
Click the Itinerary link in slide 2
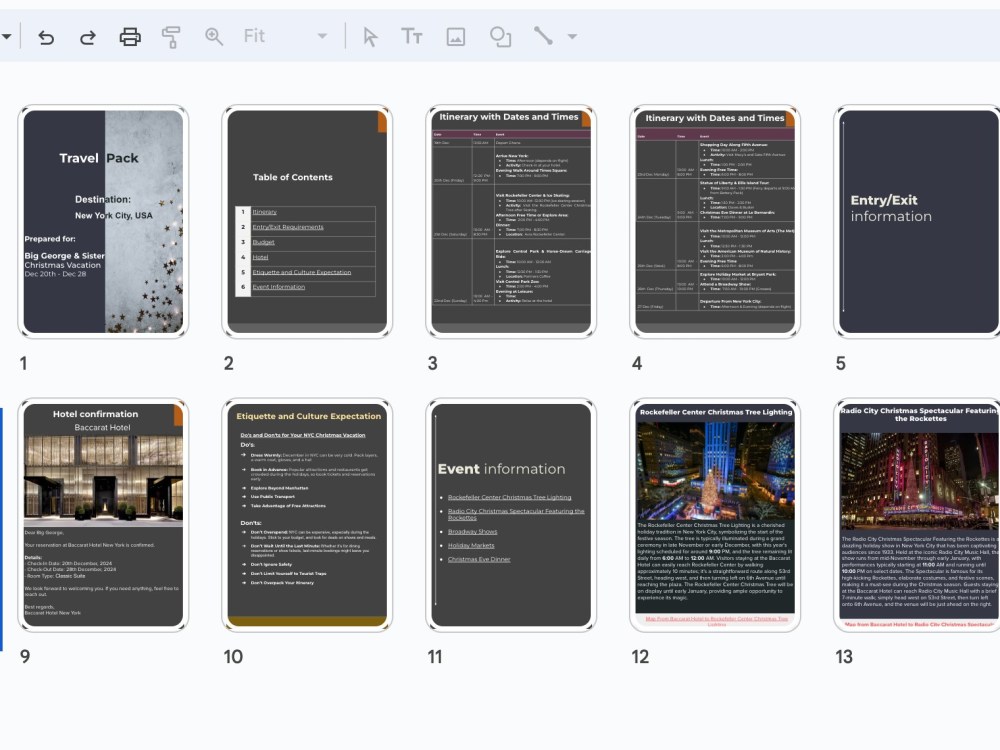(x=265, y=212)
